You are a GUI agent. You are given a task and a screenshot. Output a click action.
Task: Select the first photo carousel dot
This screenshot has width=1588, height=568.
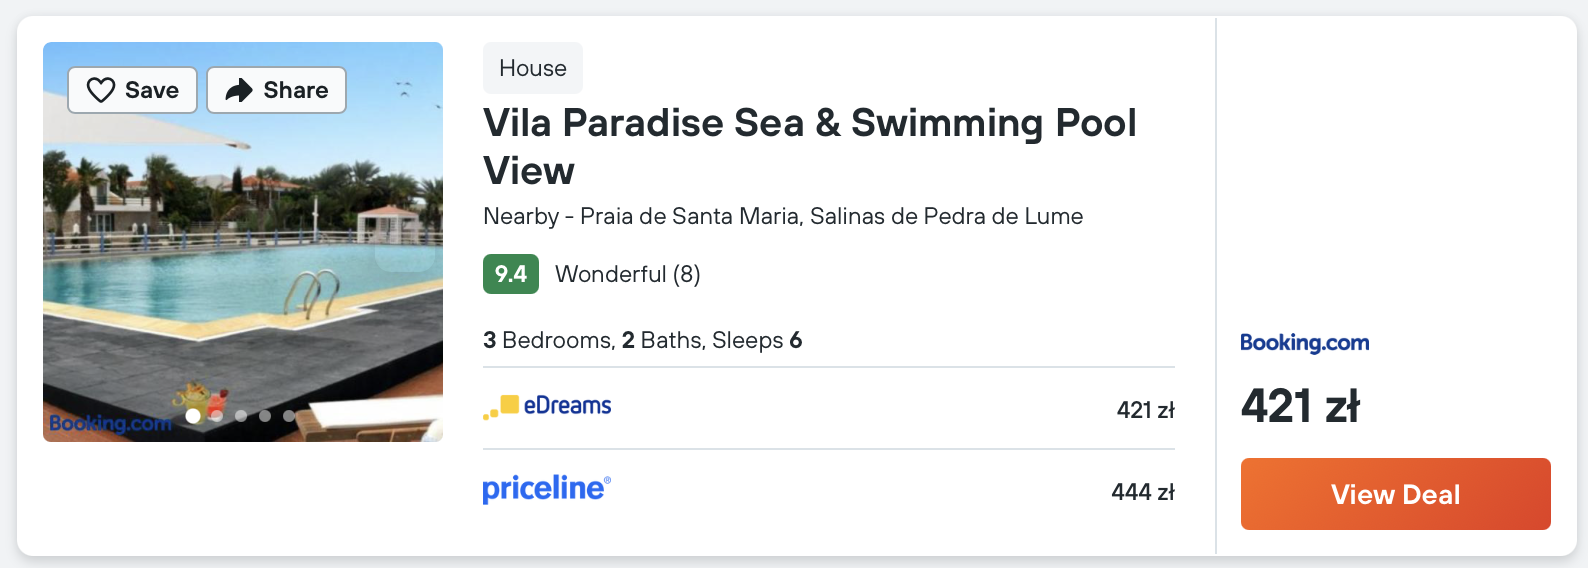point(193,416)
